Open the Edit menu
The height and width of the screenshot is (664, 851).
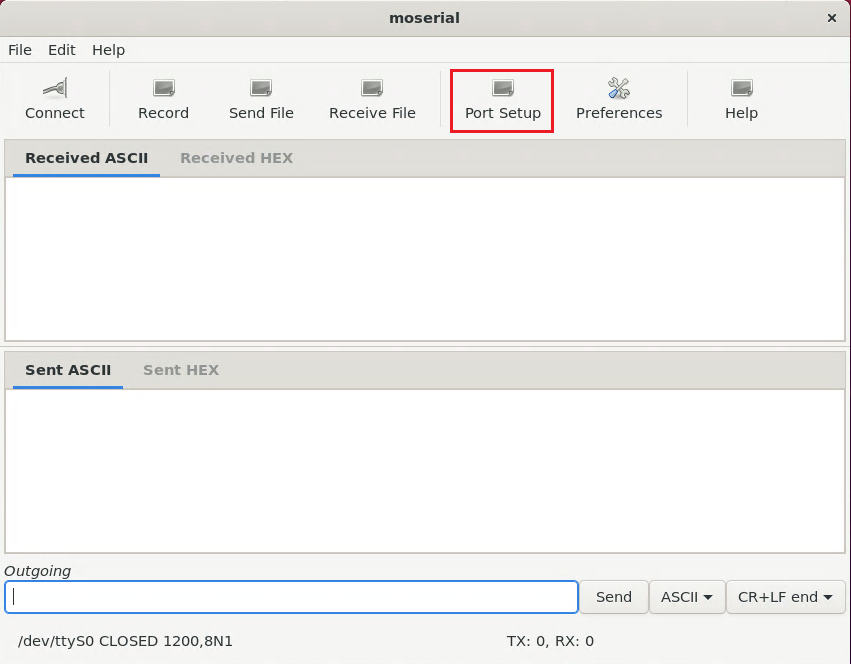(61, 50)
